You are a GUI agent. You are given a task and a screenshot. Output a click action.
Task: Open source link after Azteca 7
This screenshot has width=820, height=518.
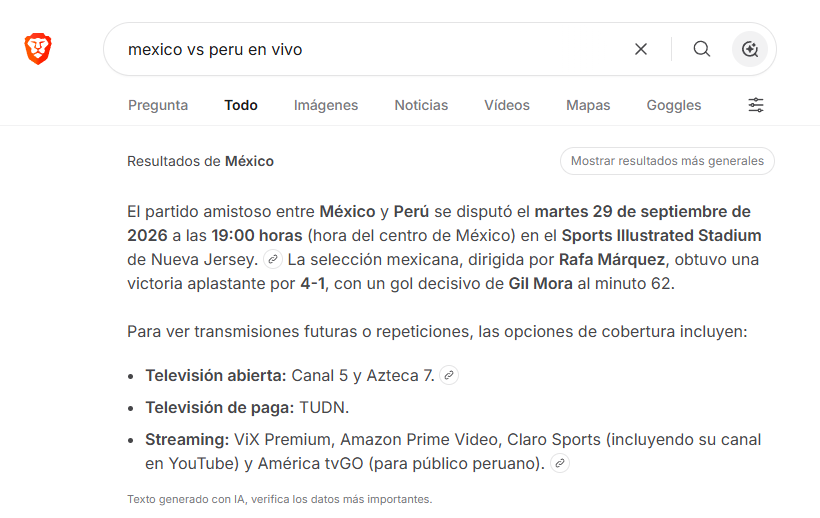pos(449,375)
